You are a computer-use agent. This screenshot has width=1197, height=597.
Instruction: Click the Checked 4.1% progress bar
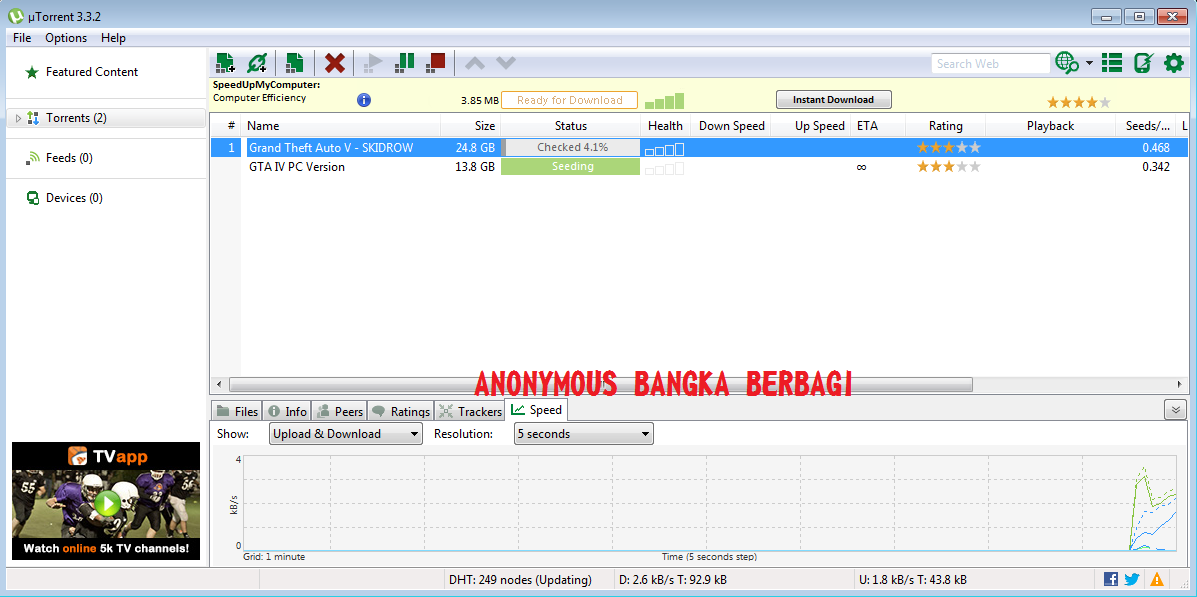(570, 147)
